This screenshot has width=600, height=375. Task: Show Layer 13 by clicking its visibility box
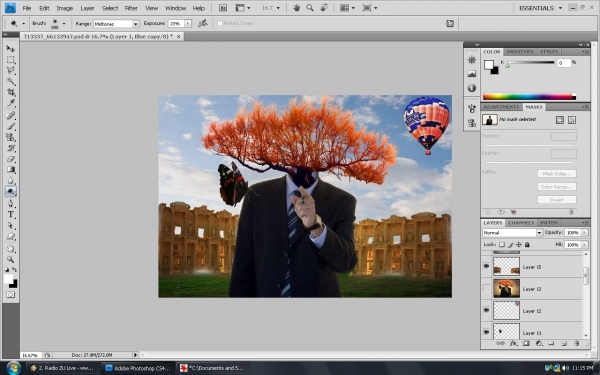pos(486,288)
